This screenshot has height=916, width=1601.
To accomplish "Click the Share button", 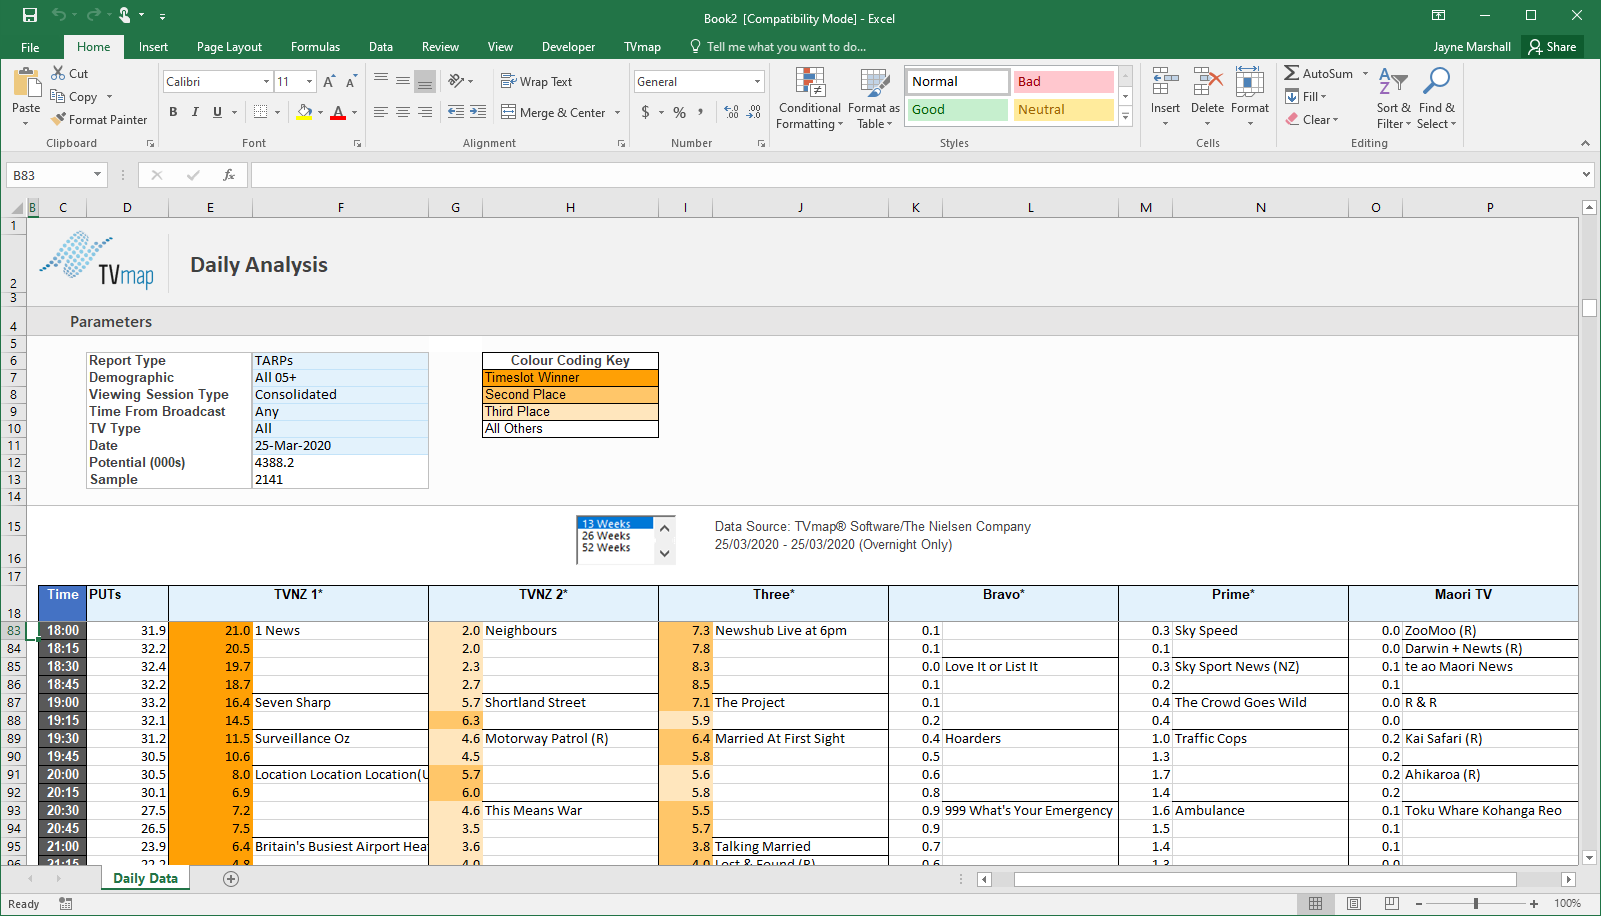I will tap(1552, 47).
